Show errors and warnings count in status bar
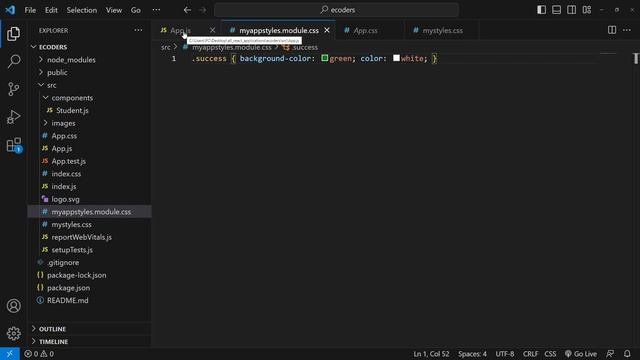 click(39, 354)
